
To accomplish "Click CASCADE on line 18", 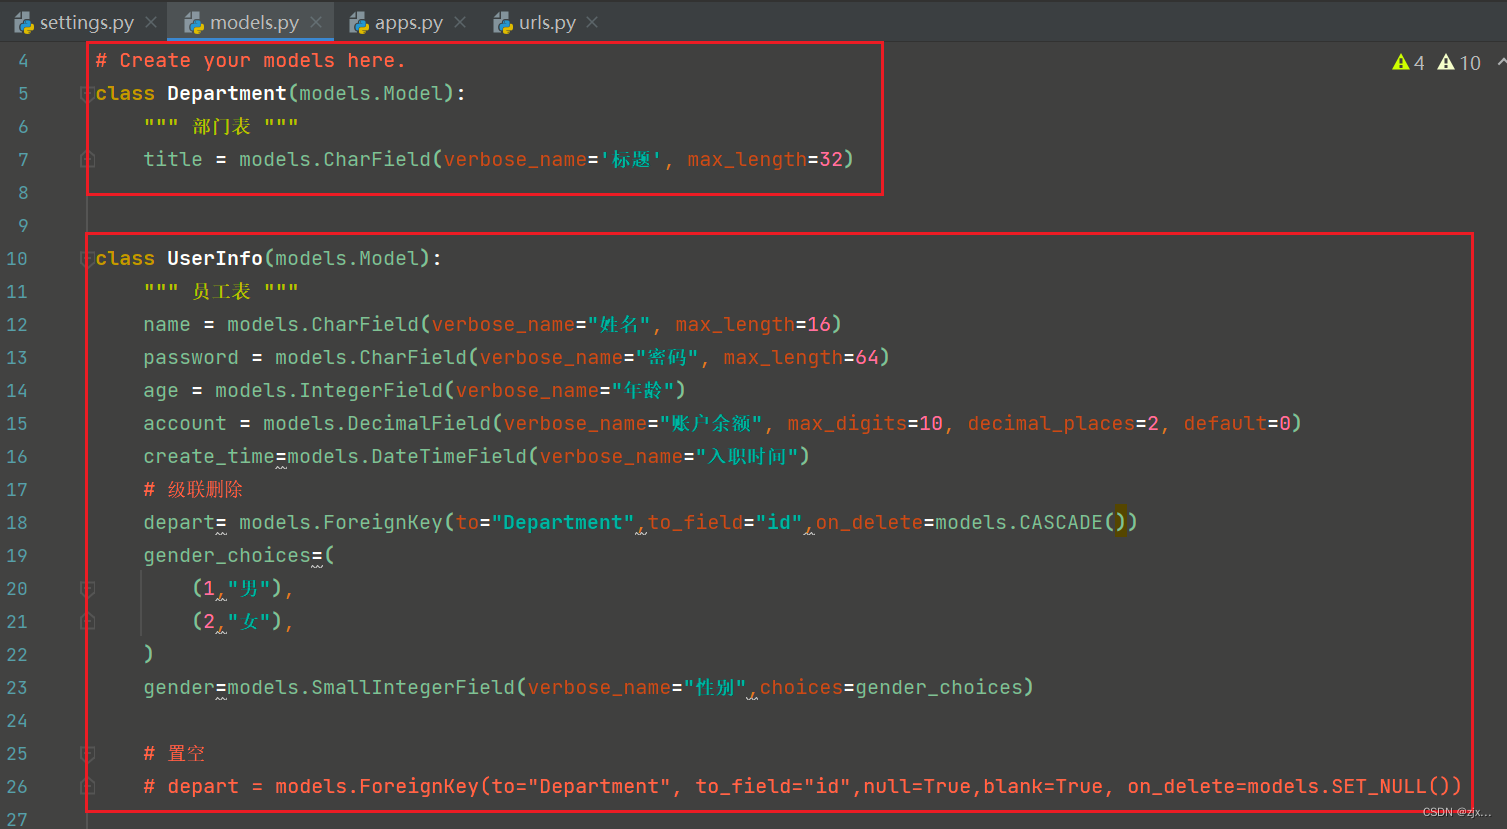I will [1061, 523].
